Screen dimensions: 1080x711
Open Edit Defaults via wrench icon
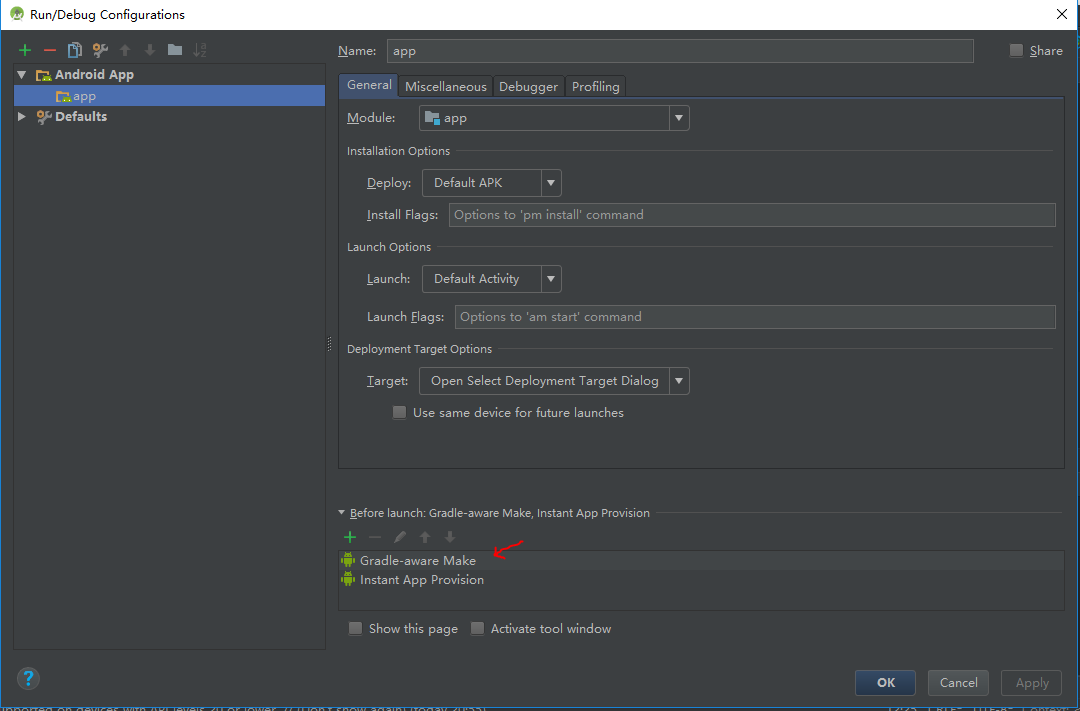[x=98, y=49]
